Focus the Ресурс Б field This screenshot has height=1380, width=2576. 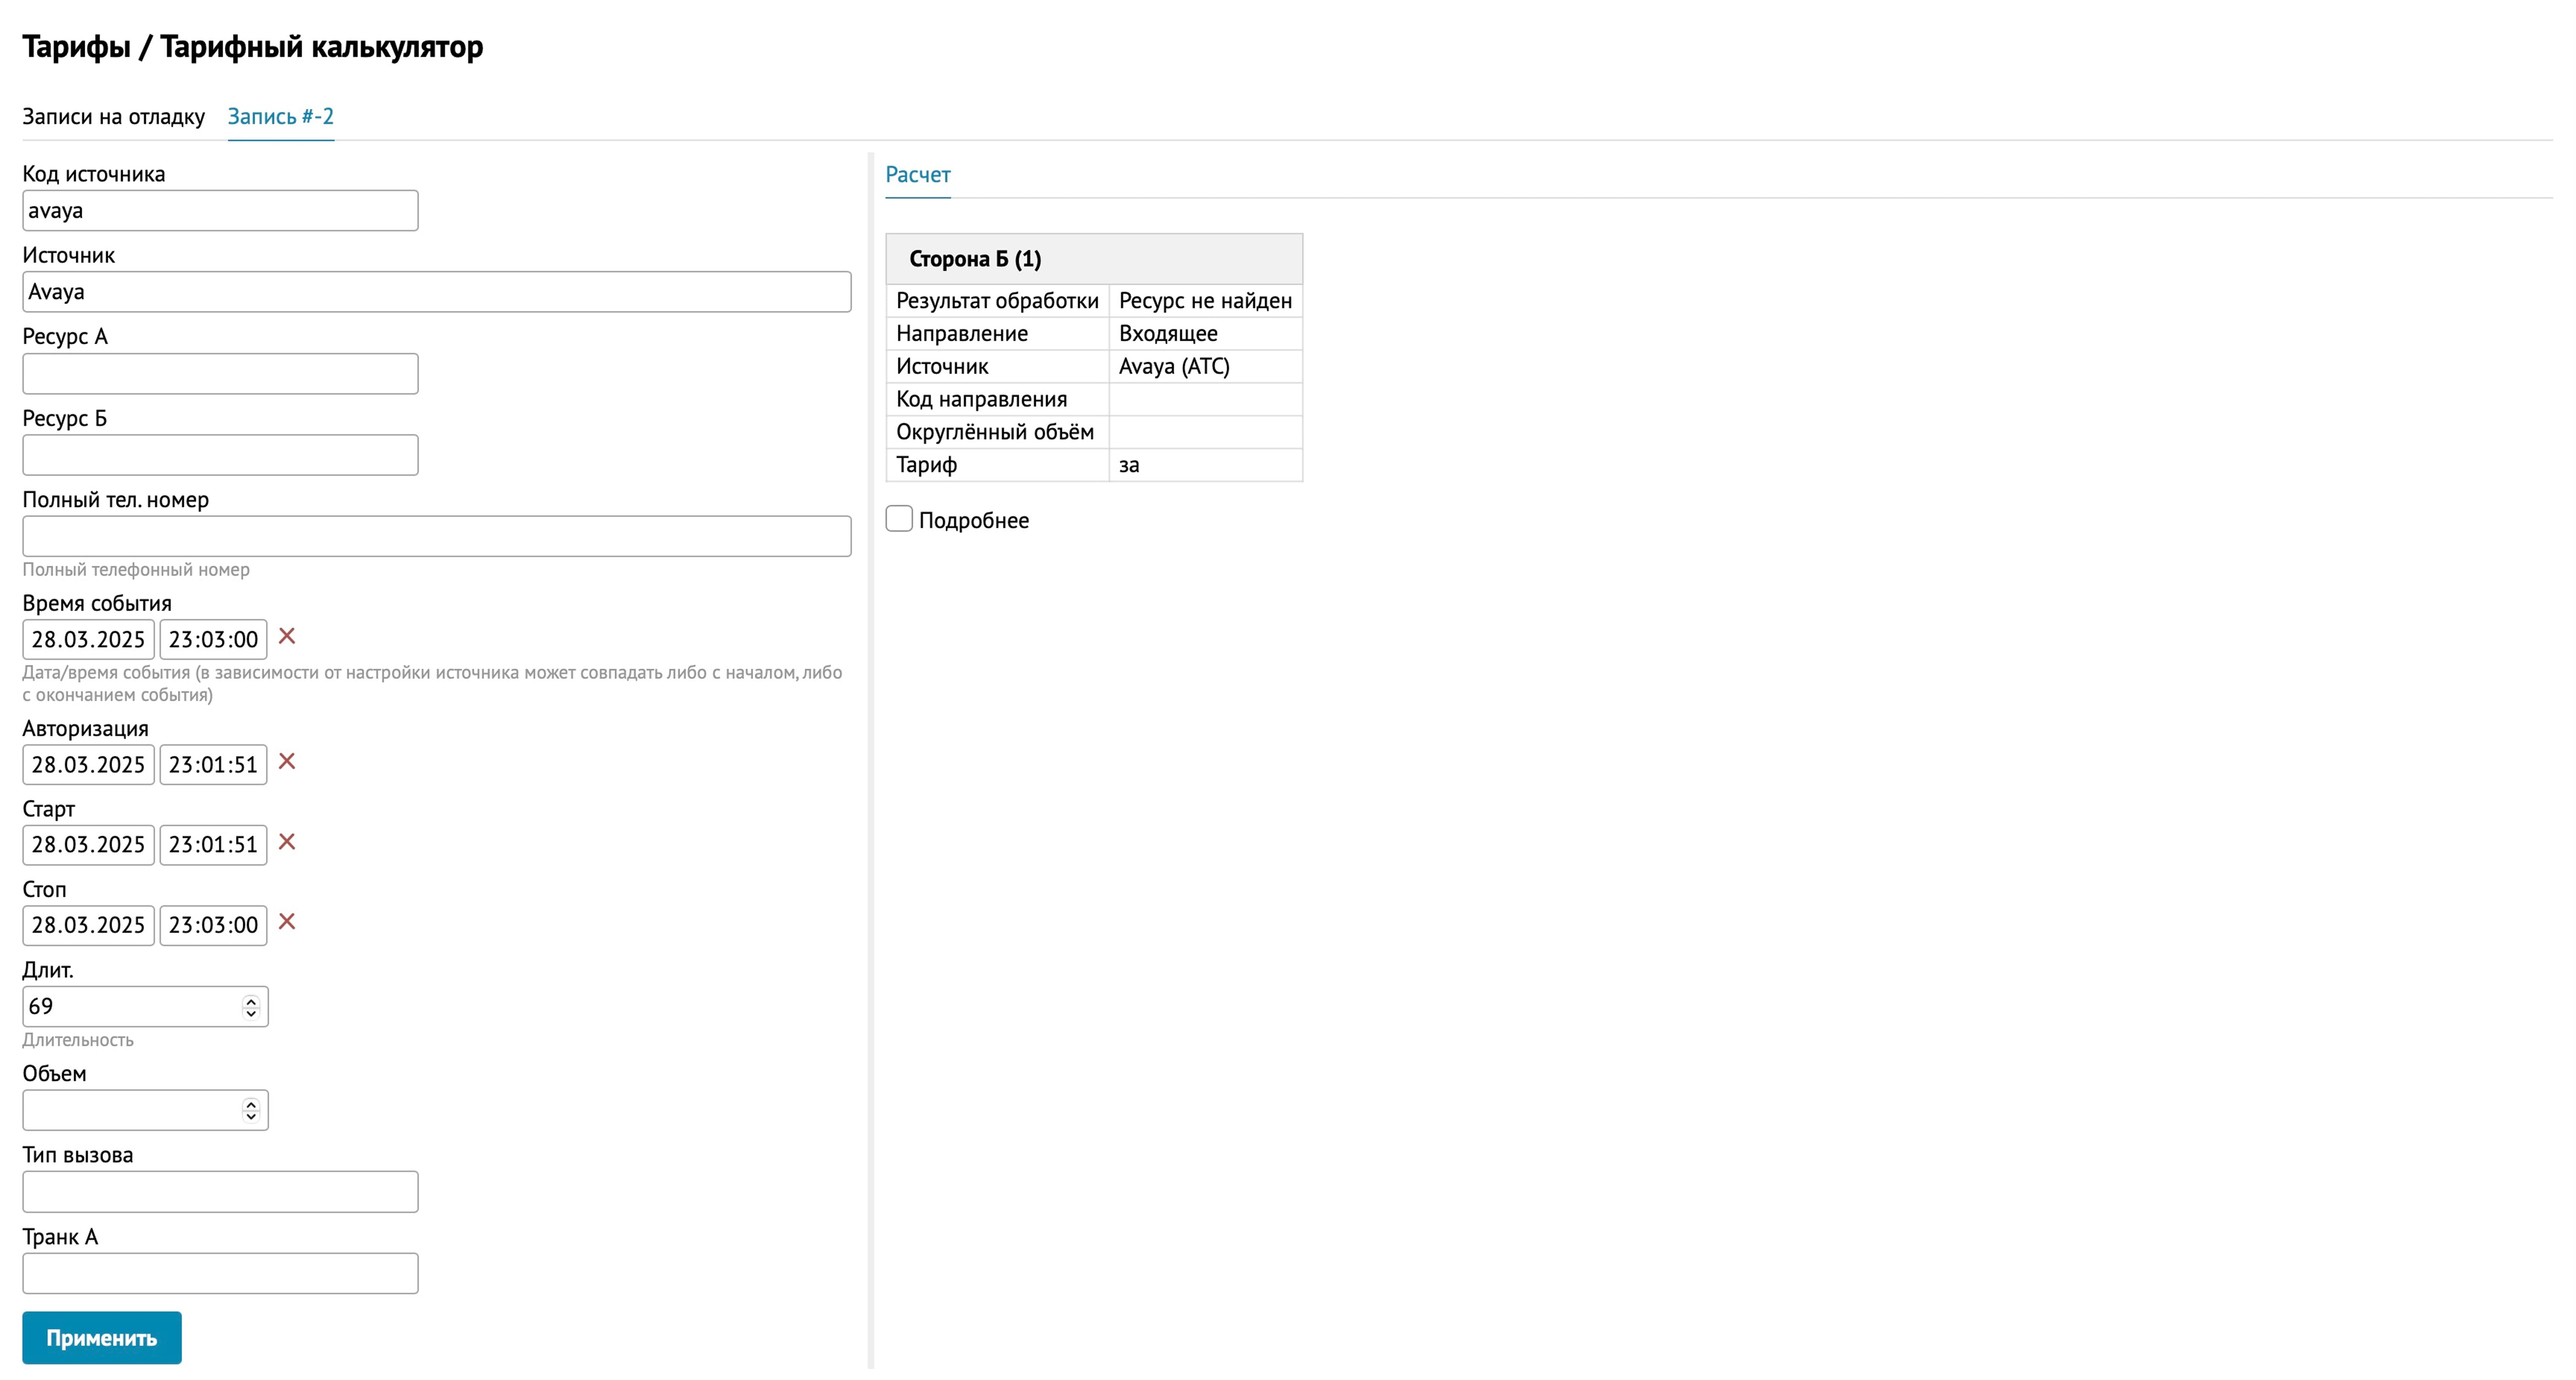coord(220,455)
